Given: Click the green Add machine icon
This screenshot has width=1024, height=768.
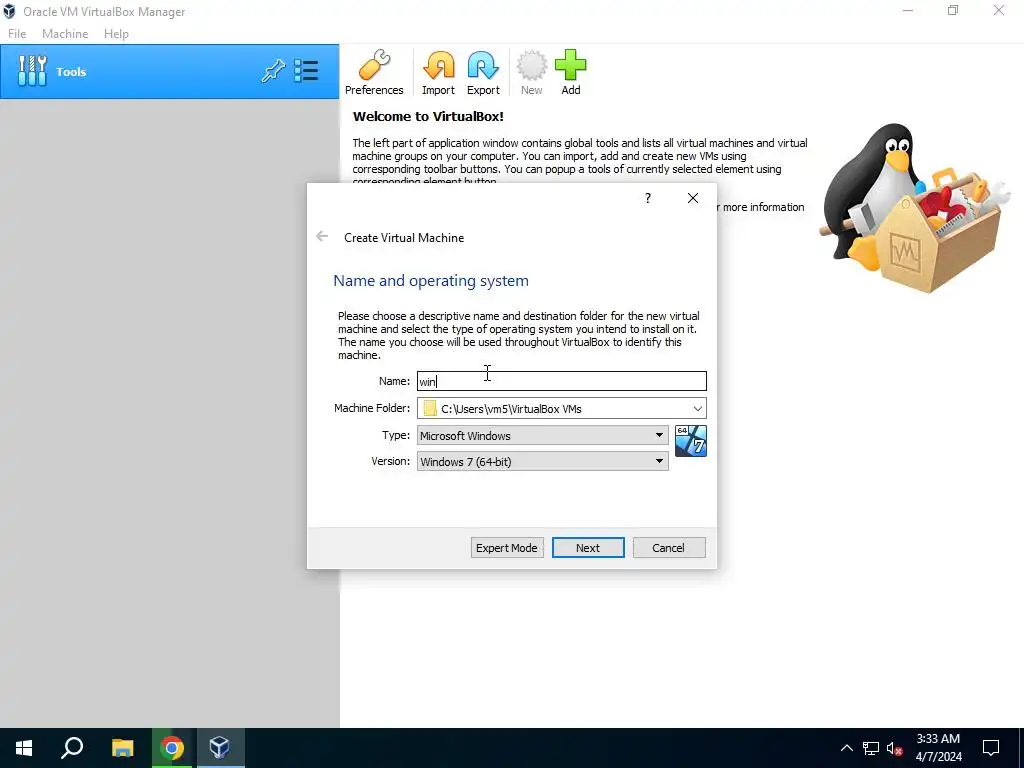Looking at the screenshot, I should (571, 72).
